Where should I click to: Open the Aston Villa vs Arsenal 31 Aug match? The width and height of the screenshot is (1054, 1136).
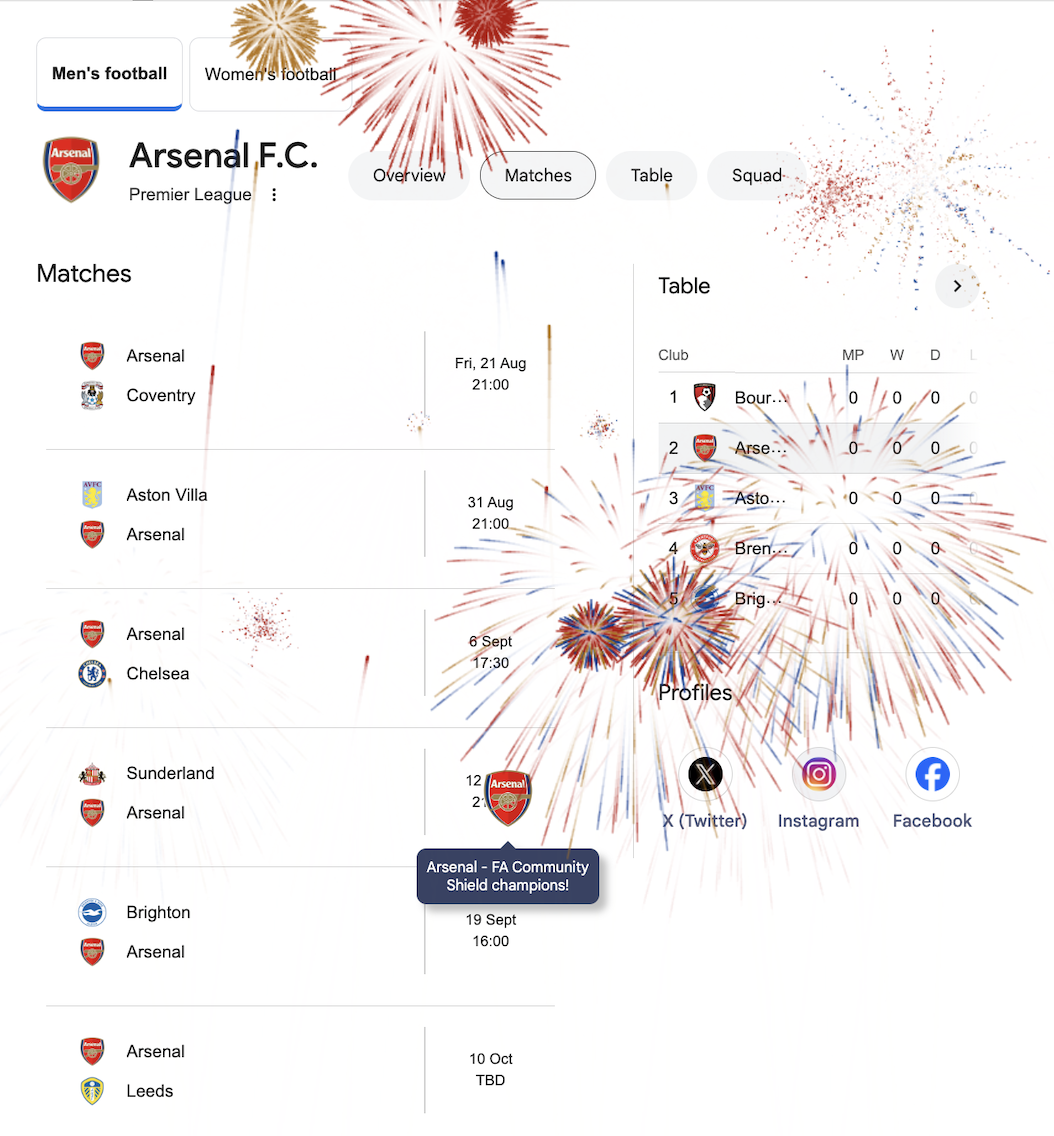pos(301,515)
